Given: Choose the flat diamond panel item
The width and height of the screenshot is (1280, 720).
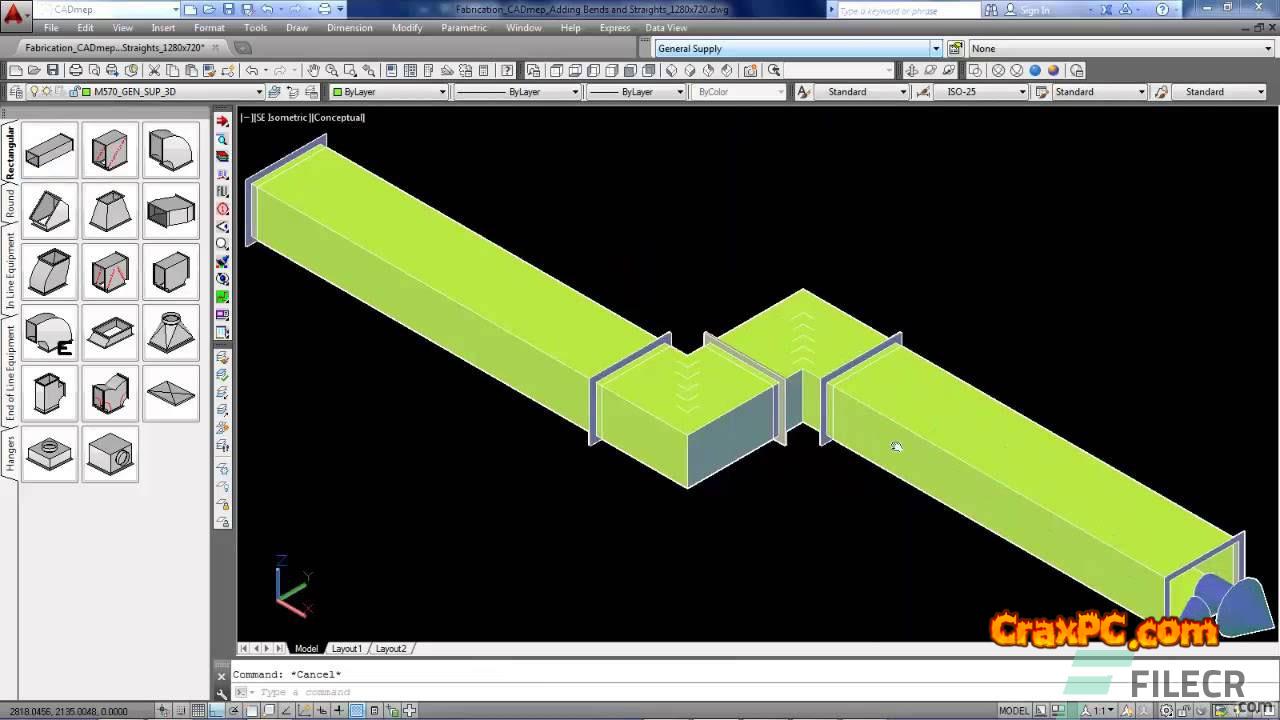Looking at the screenshot, I should tap(171, 394).
